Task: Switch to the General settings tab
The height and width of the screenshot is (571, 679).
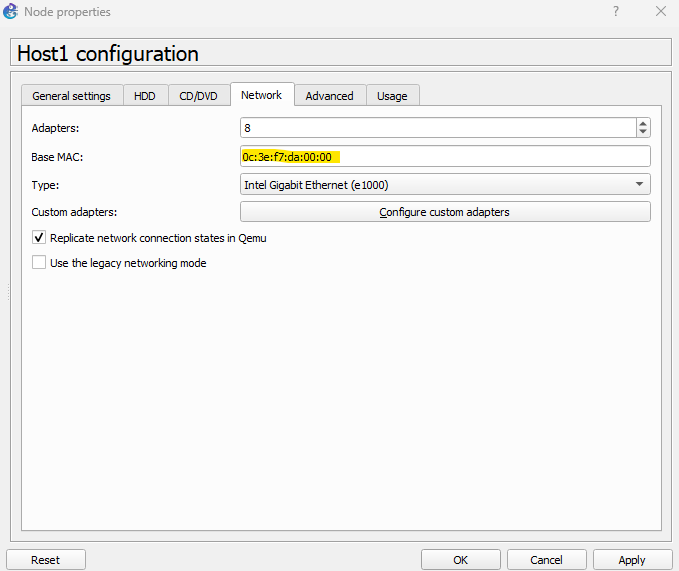Action: coord(72,96)
